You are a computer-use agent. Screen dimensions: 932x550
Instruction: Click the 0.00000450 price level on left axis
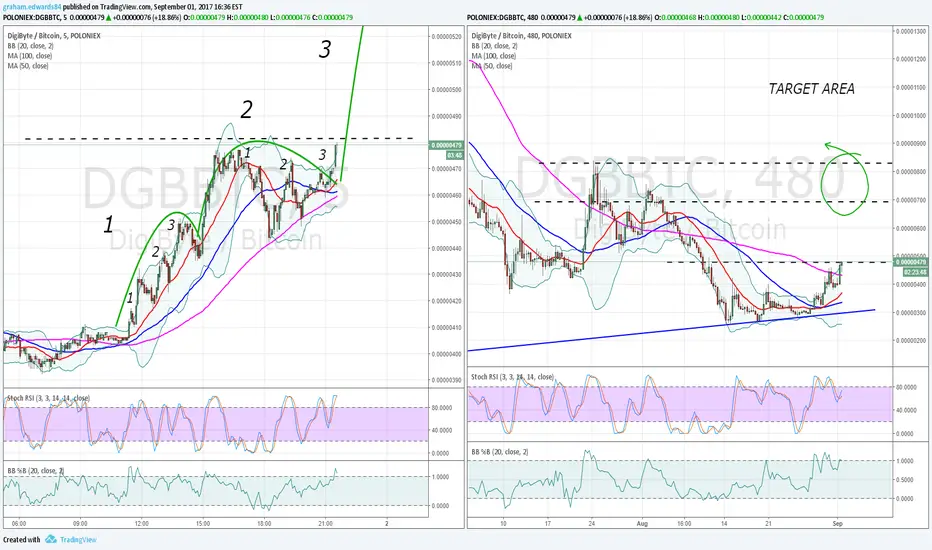[447, 222]
